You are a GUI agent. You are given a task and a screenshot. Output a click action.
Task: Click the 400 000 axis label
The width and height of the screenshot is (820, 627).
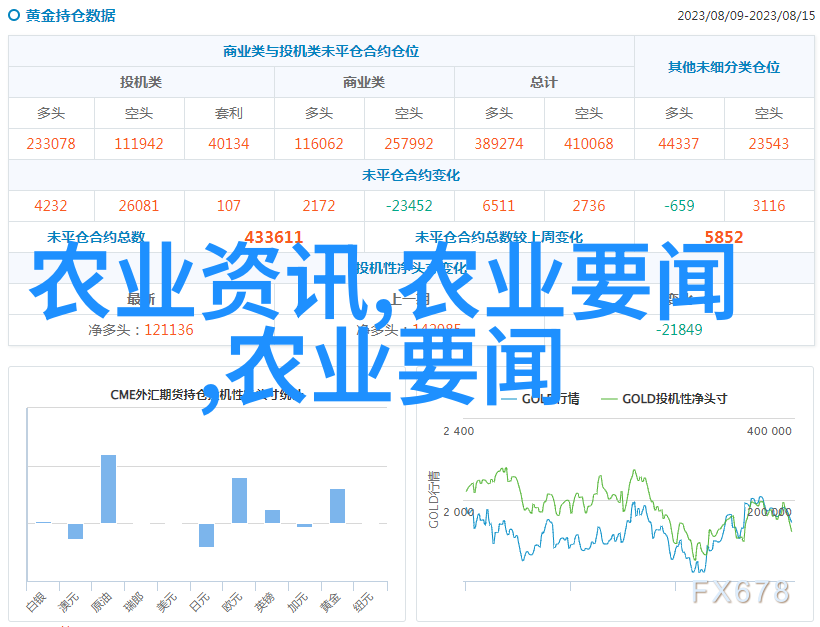(x=769, y=431)
